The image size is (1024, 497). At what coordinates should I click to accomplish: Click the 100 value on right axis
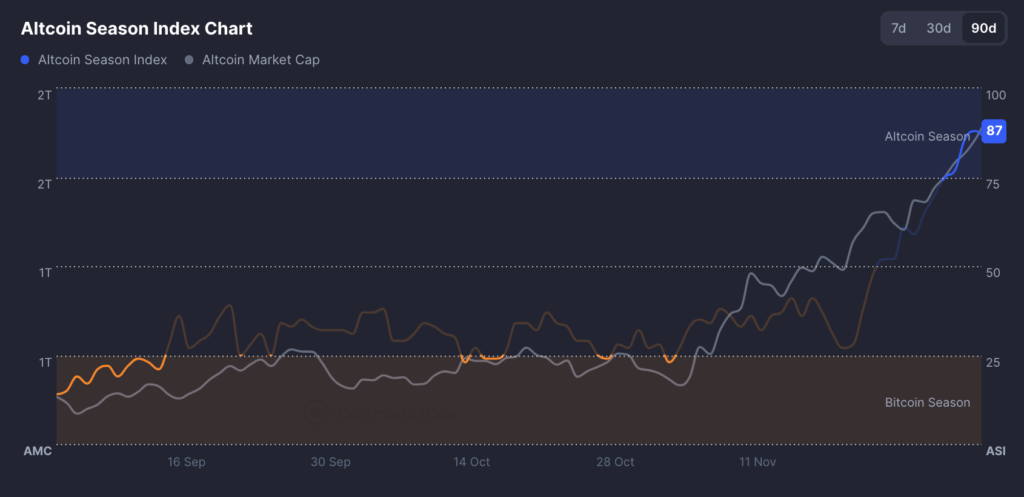point(996,95)
